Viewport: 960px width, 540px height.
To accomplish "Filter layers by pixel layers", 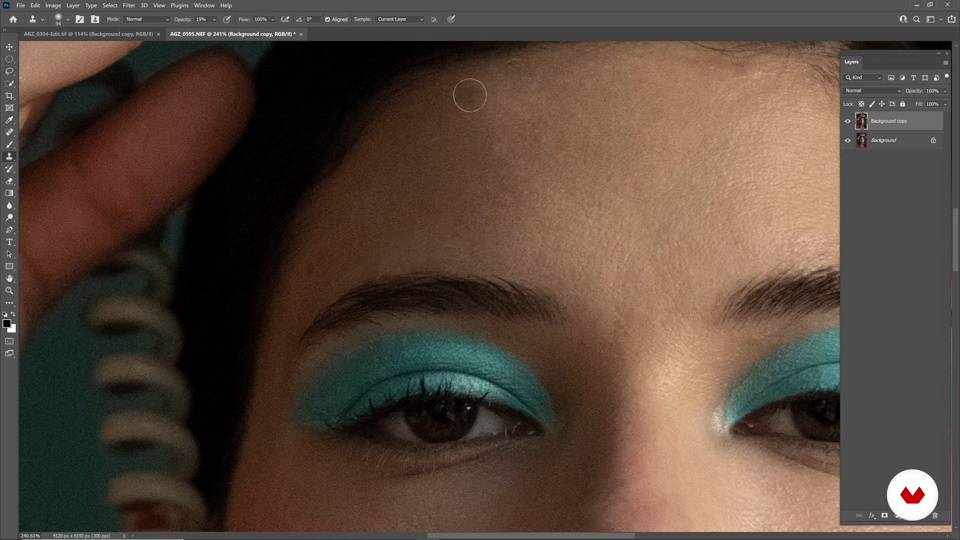I will click(891, 78).
